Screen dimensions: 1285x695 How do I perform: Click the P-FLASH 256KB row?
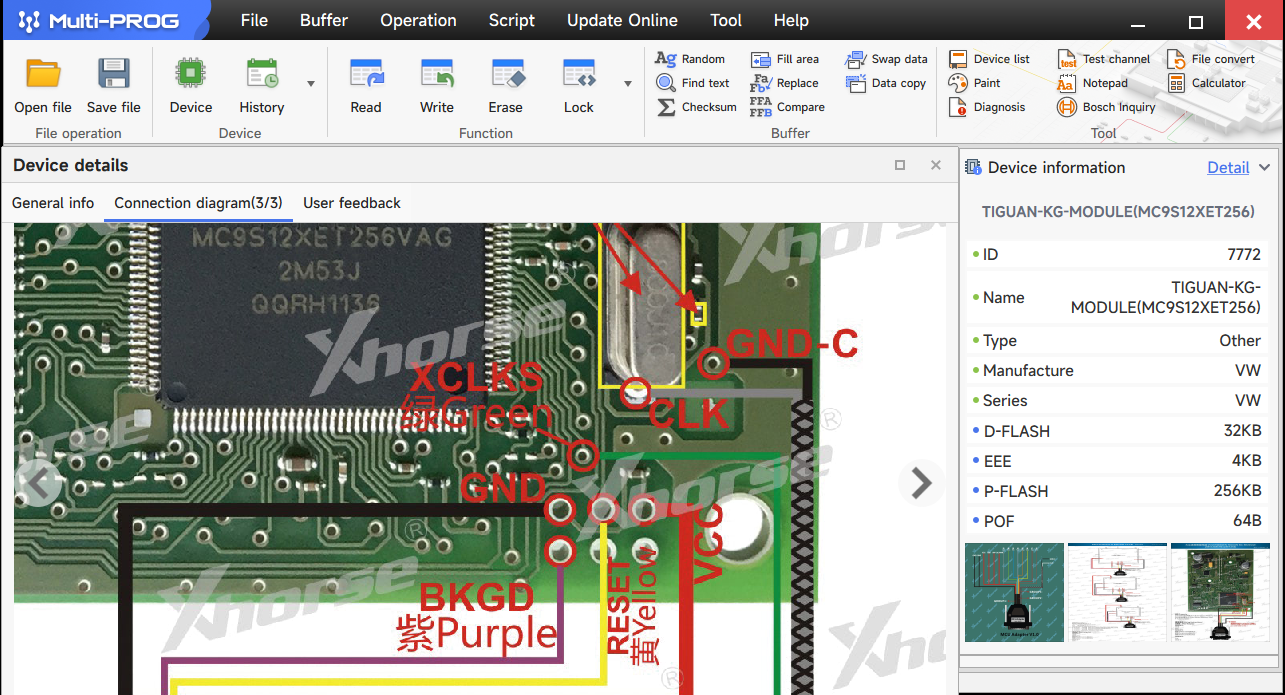1116,491
